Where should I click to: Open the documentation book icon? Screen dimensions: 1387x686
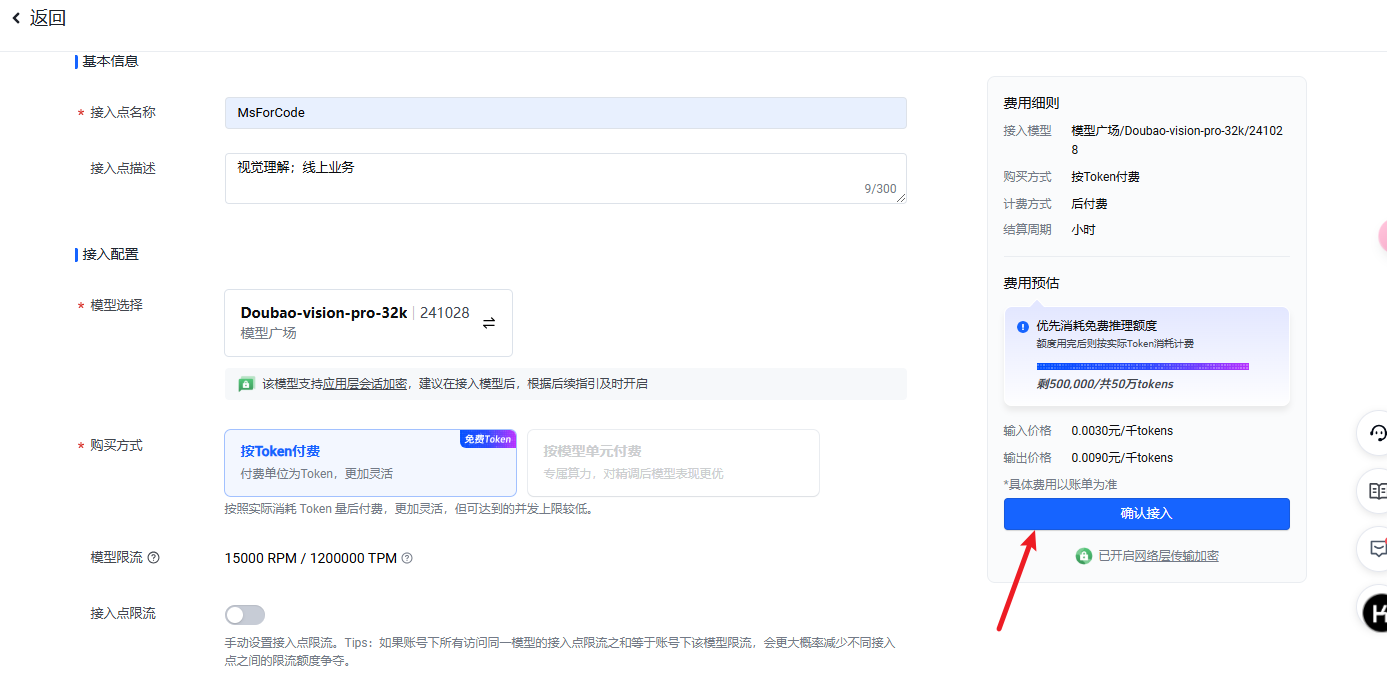1378,491
